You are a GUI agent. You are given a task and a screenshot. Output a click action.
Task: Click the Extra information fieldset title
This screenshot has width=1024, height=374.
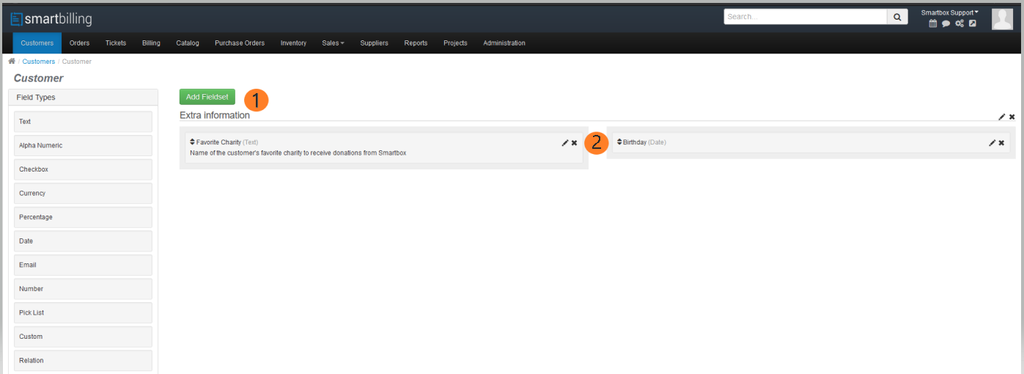[215, 116]
